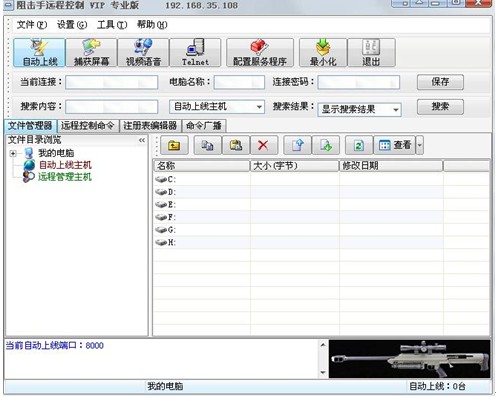496x398 pixels.
Task: Open the 查看 view dropdown arrow
Action: tap(420, 145)
